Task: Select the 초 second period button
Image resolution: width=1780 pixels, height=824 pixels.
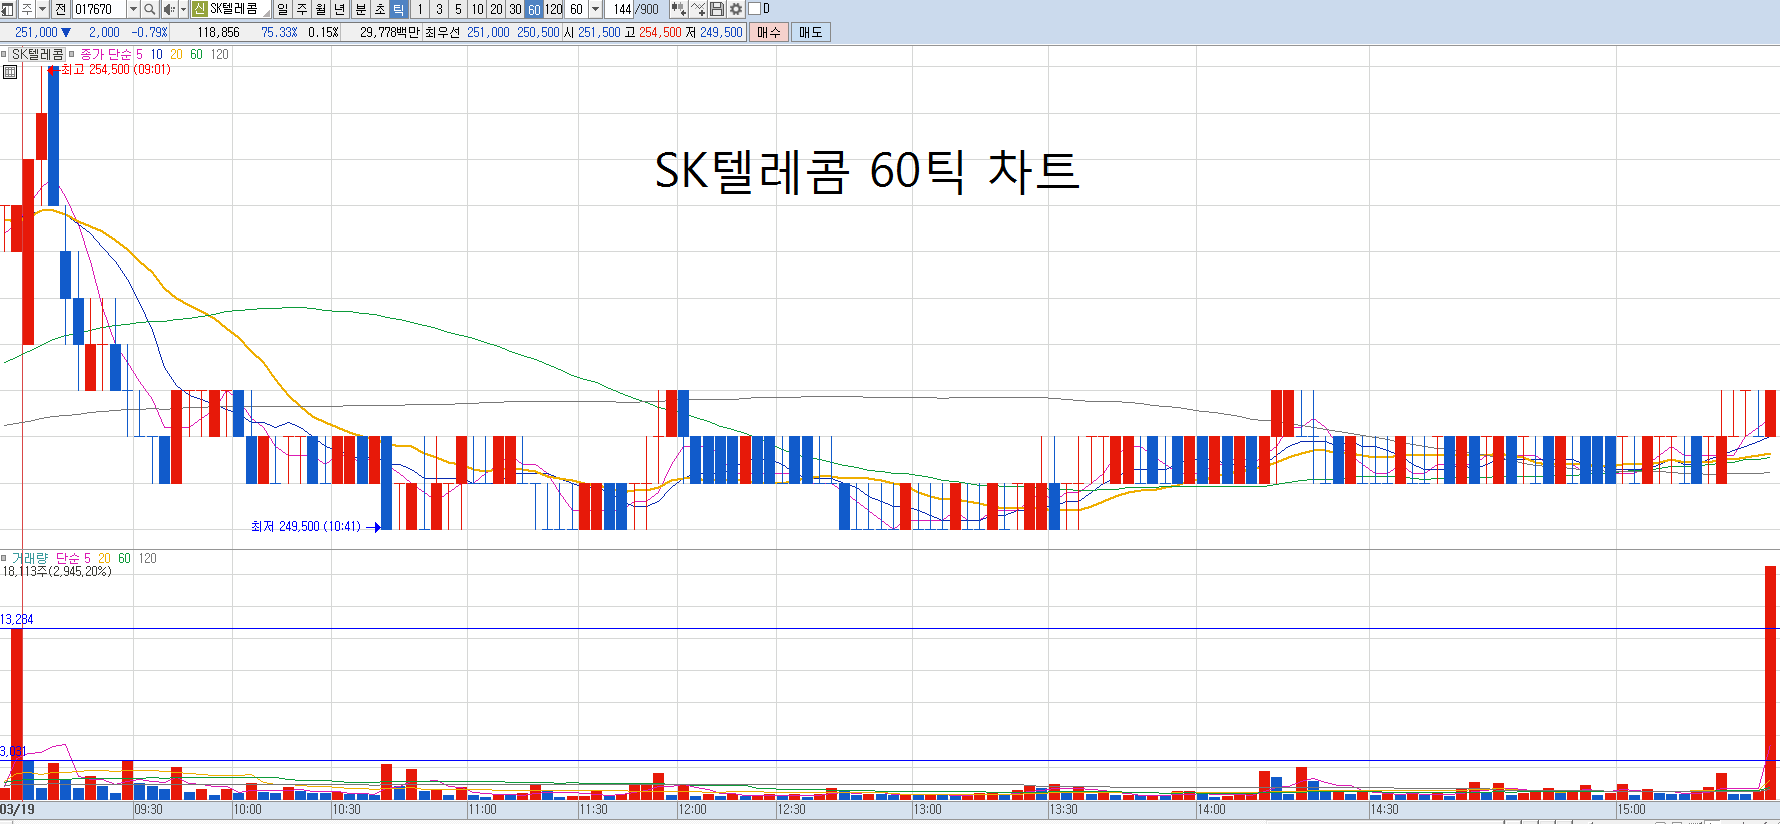Action: pyautogui.click(x=380, y=9)
